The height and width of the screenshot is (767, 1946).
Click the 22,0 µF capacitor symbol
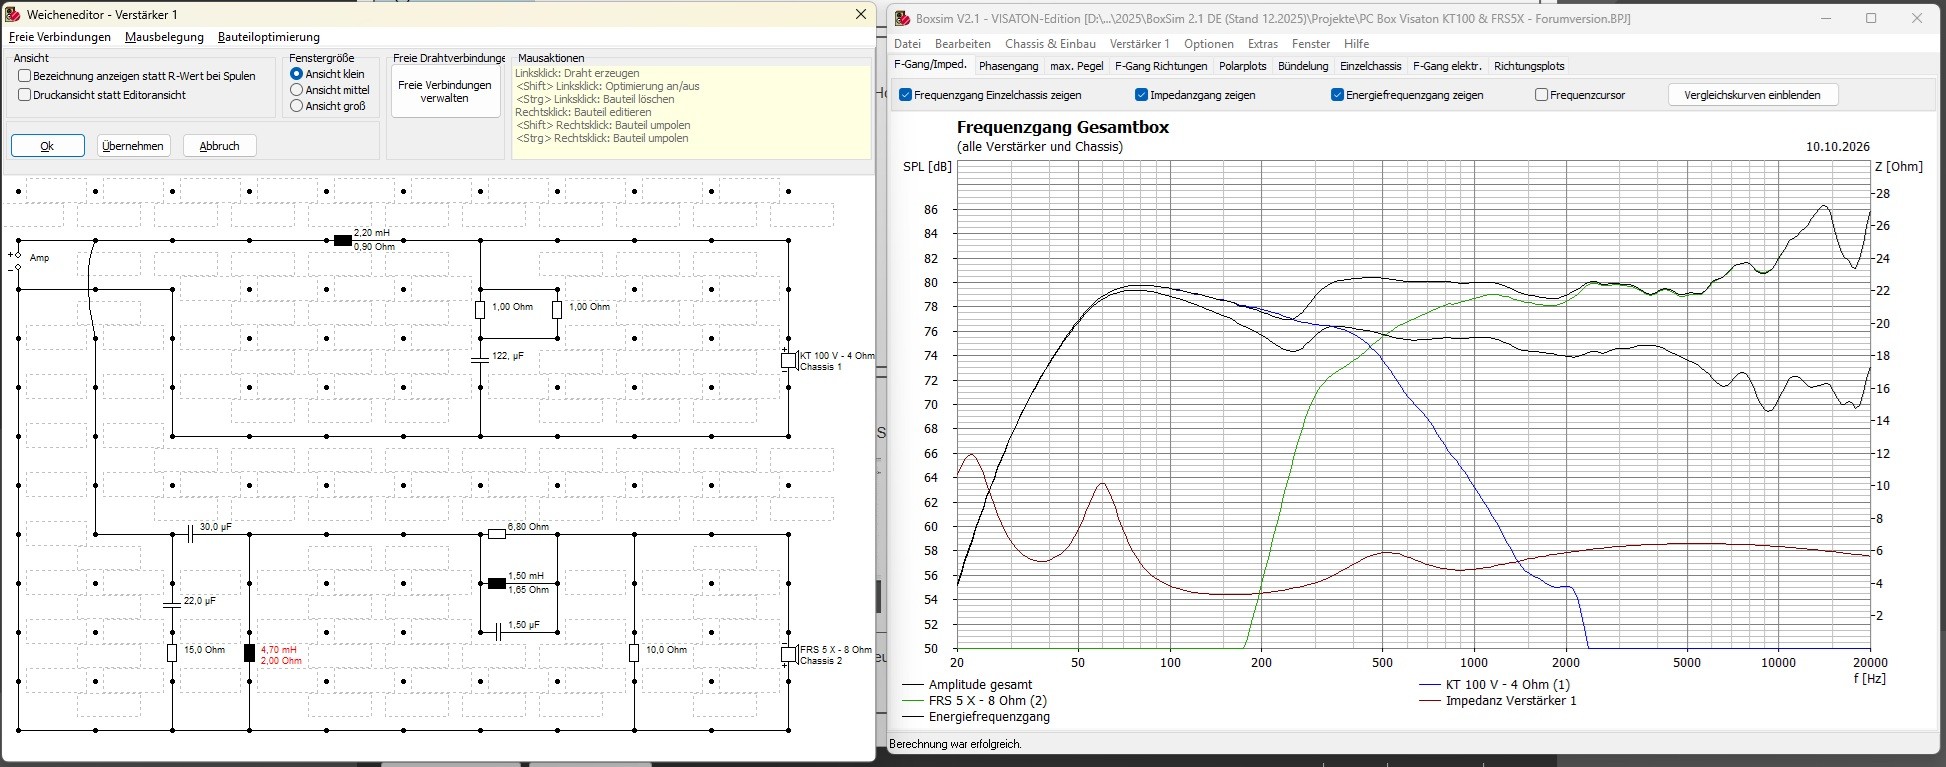[x=172, y=604]
